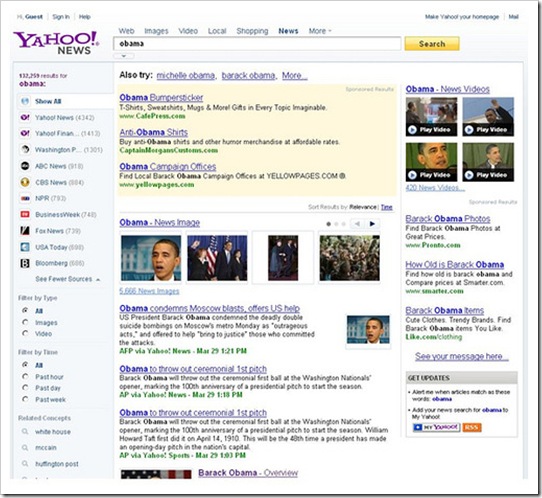Select the Images type filter radio
This screenshot has height=498, width=542.
tap(25, 322)
